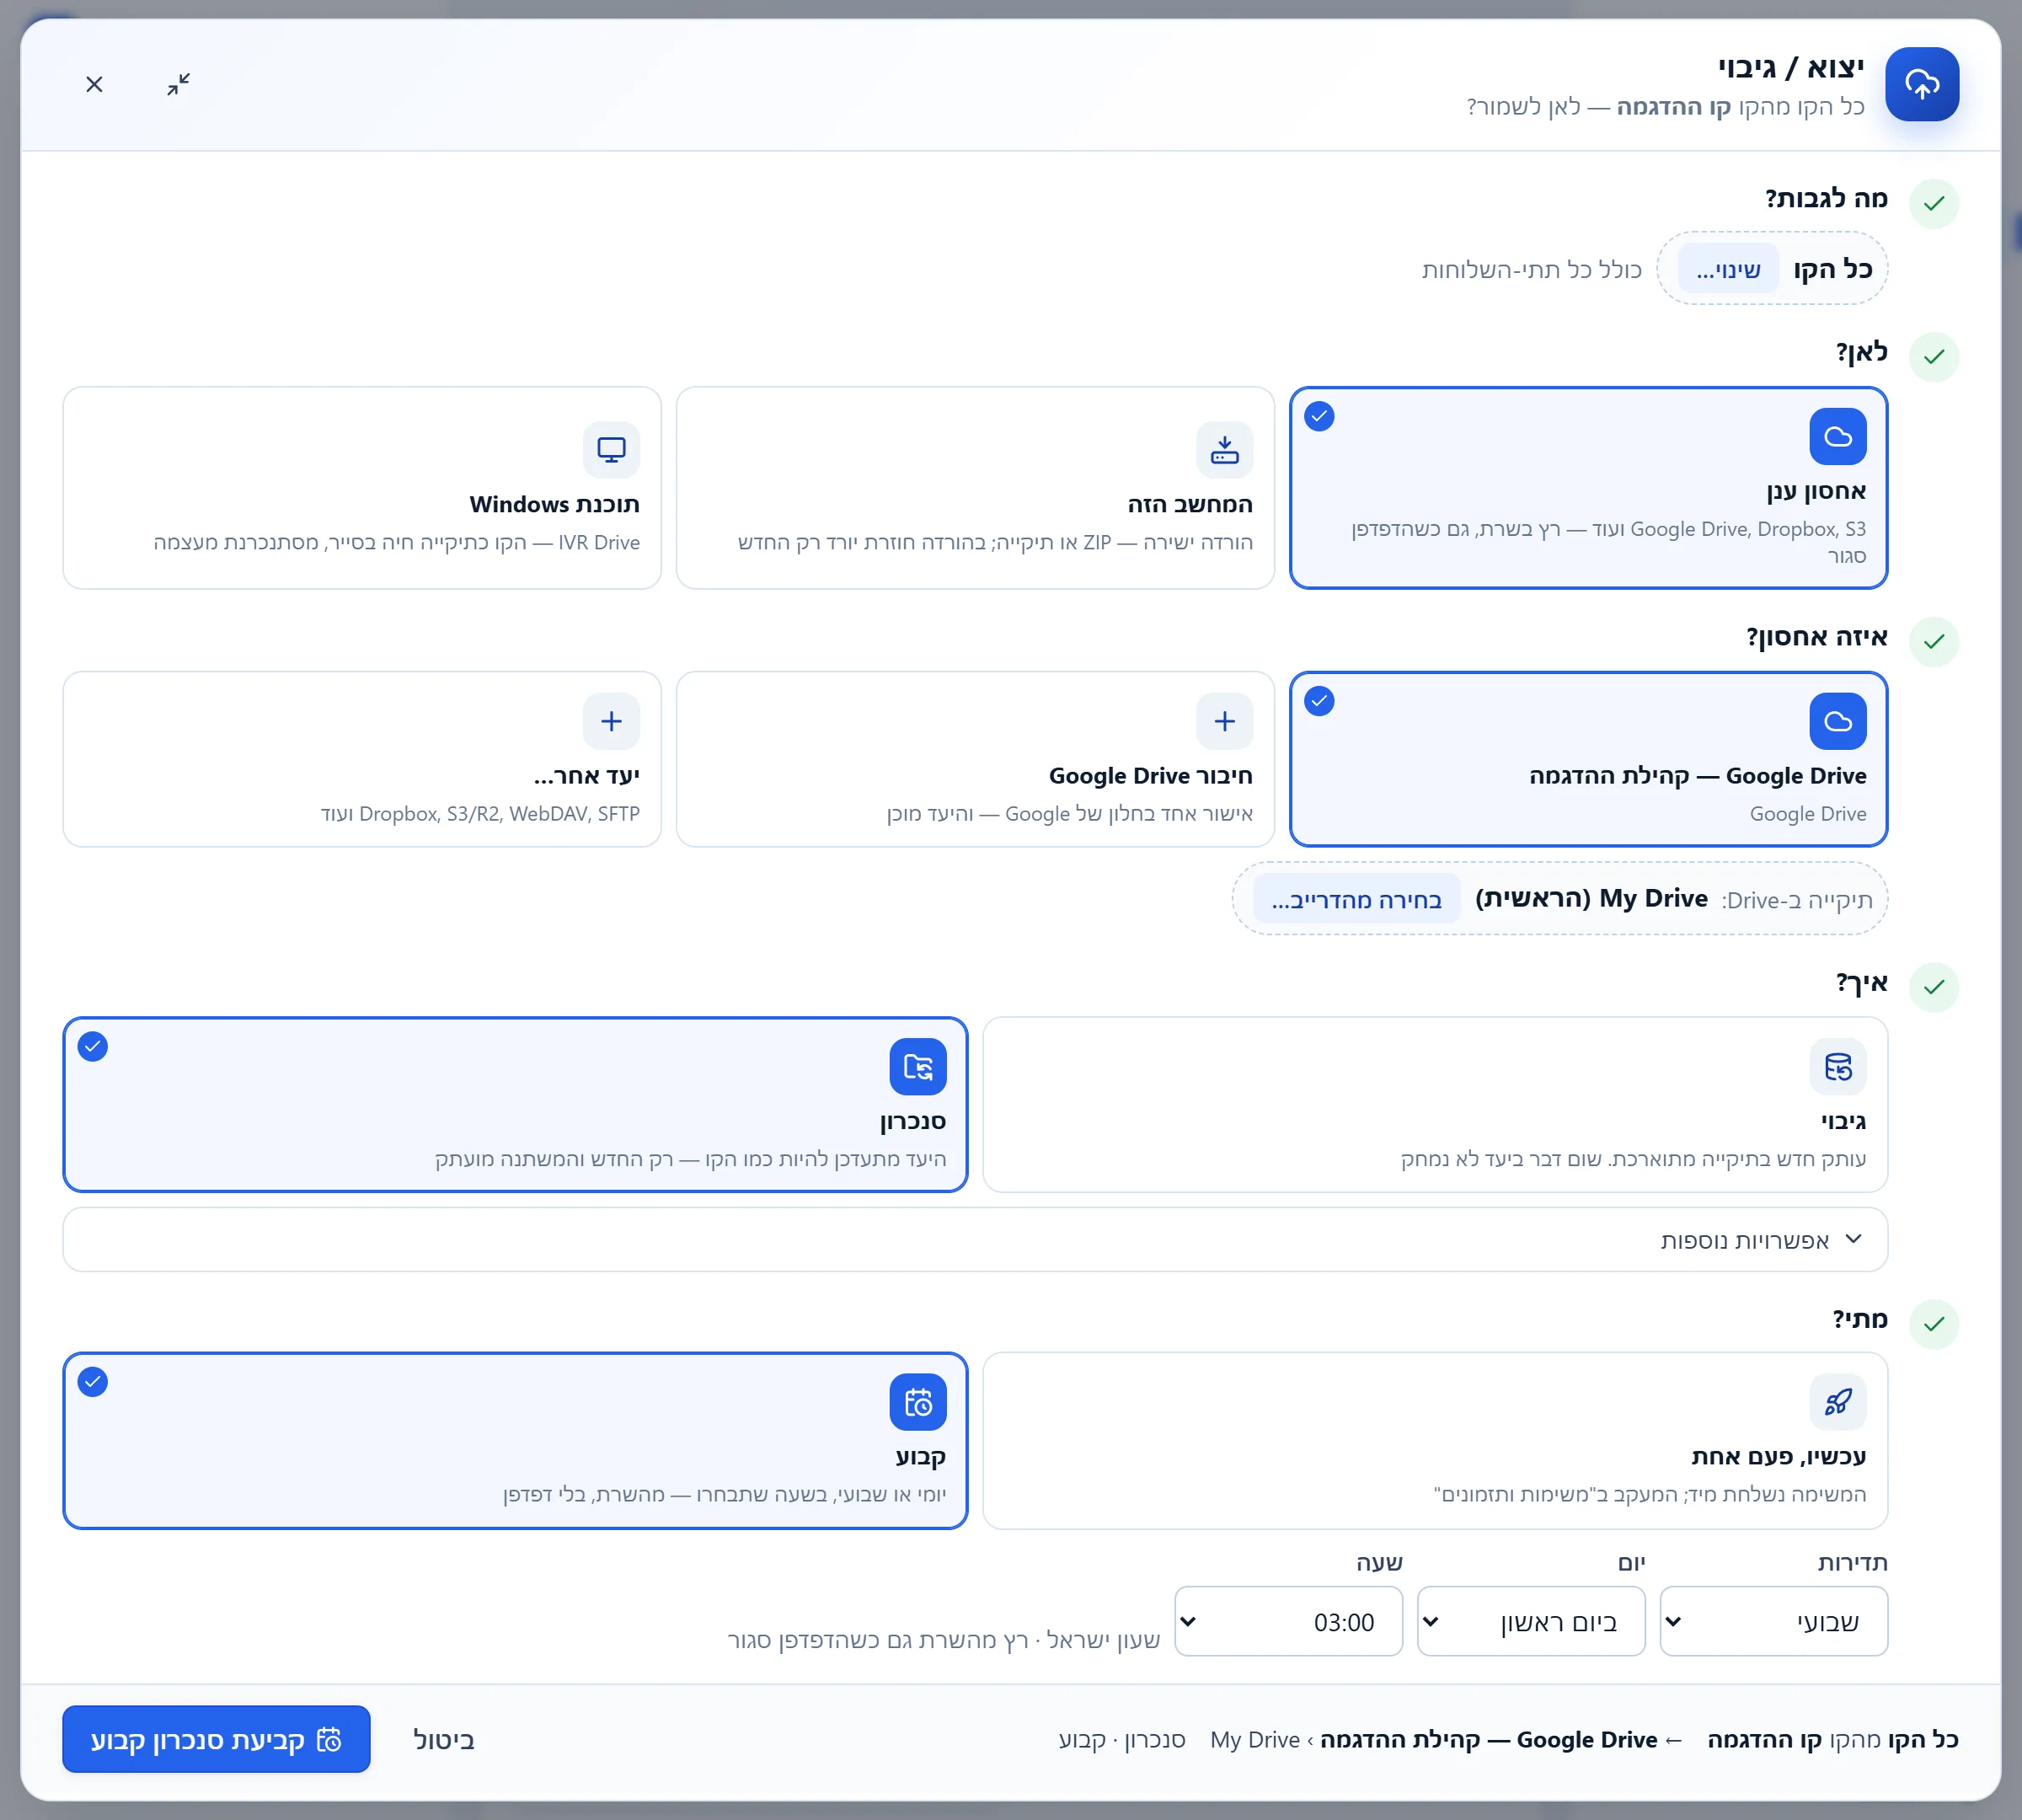The image size is (2022, 1820).
Task: Click green check next to מתי?
Action: (x=1933, y=1324)
